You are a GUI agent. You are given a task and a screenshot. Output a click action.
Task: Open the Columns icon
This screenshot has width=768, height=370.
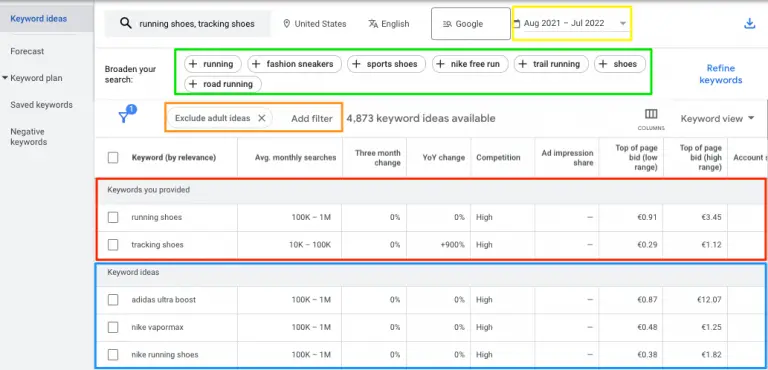651,114
